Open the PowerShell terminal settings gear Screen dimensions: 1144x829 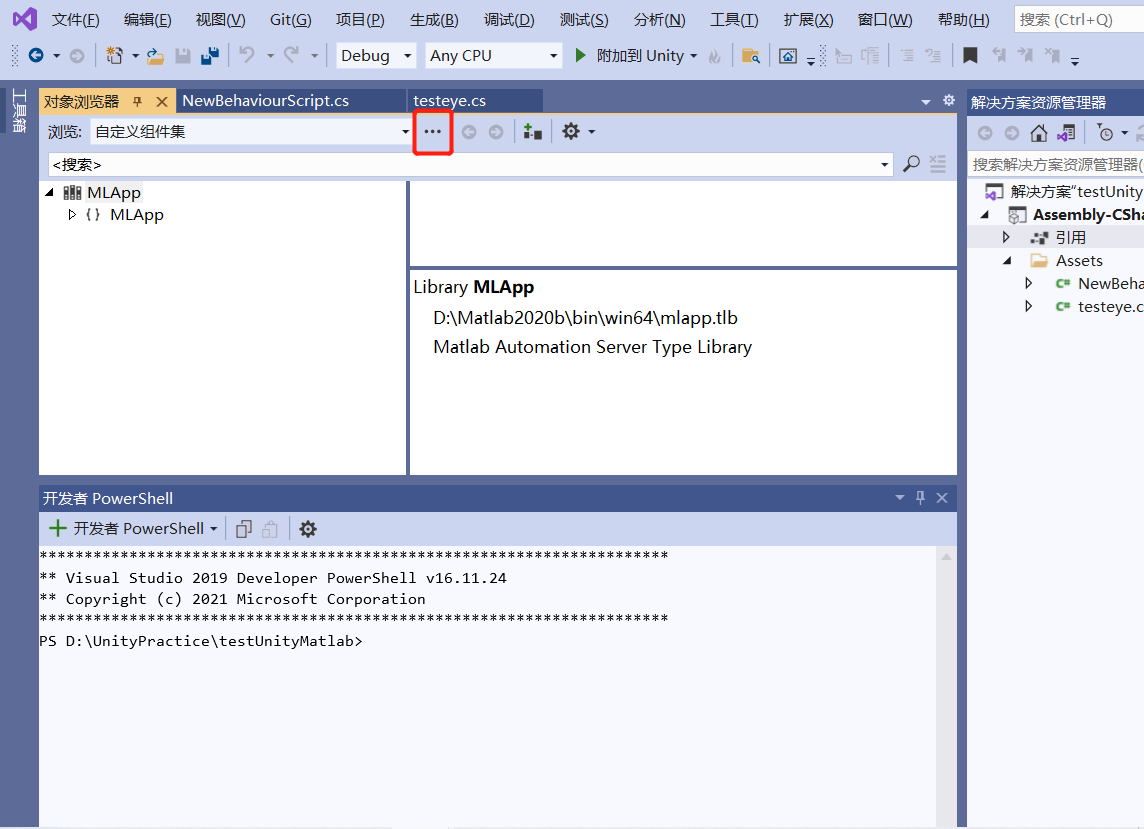[308, 529]
